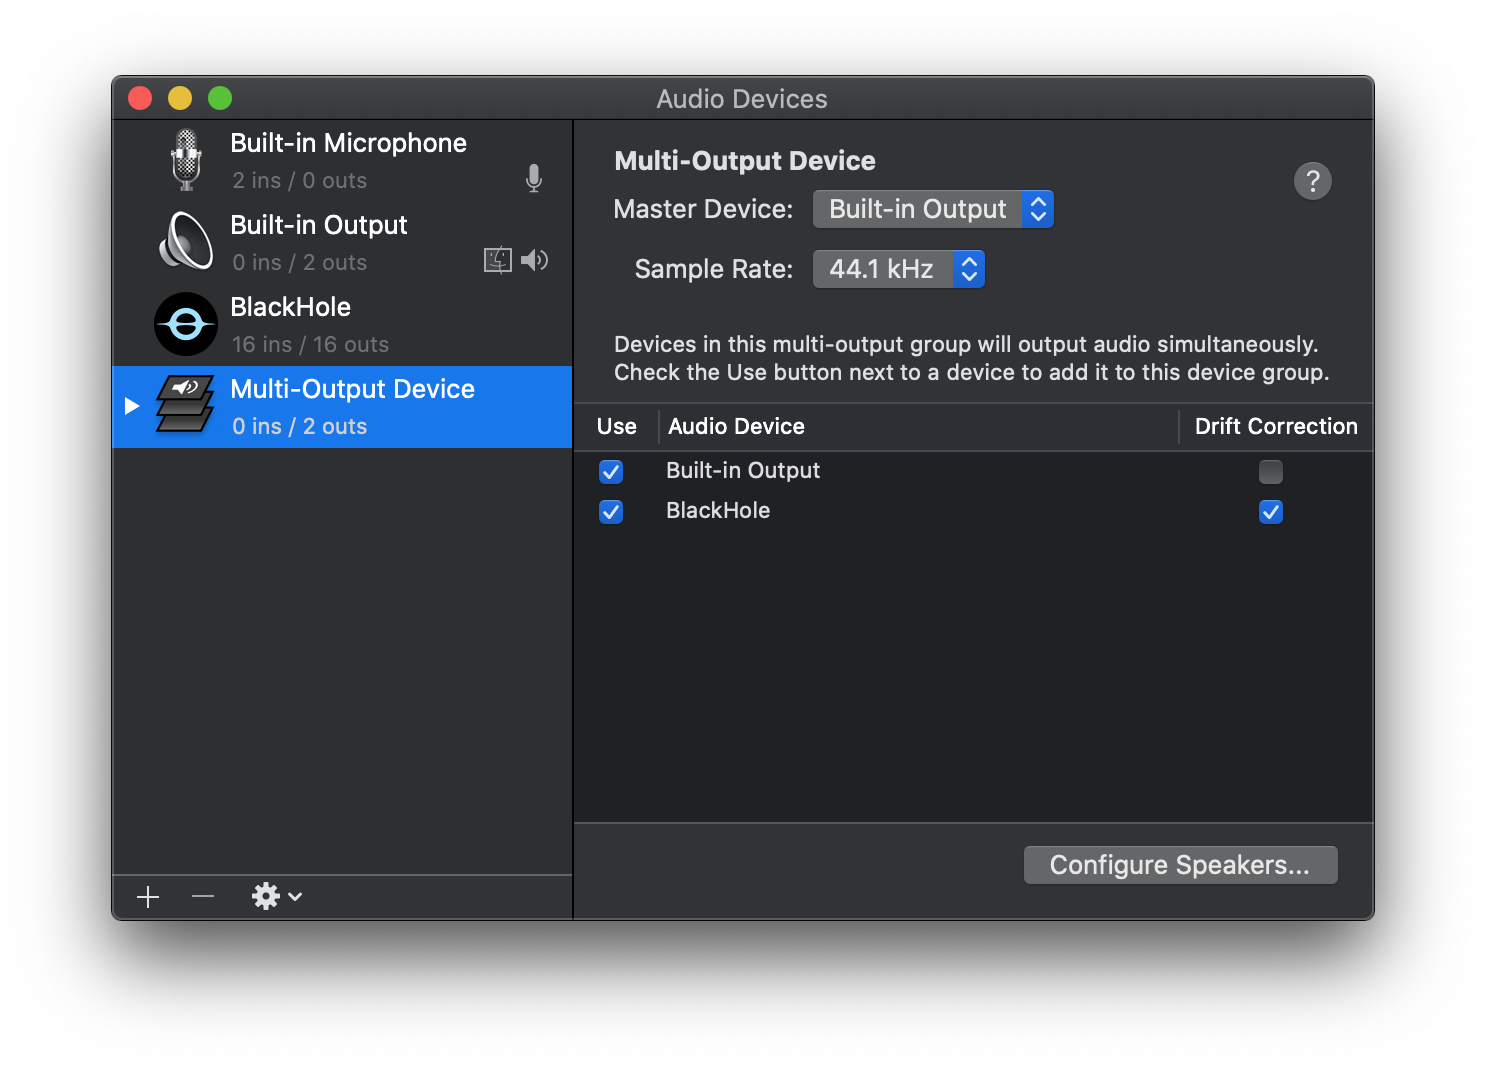Click the output speaker icon beside Built-in Output
This screenshot has width=1486, height=1068.
[535, 260]
